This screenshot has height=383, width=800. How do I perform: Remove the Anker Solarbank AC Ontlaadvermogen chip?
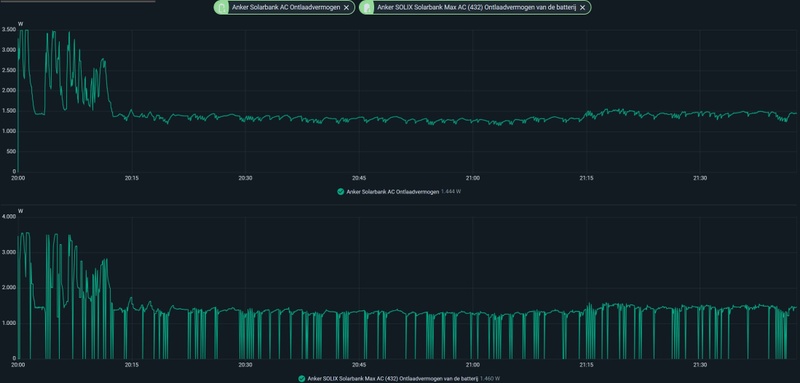click(x=346, y=8)
